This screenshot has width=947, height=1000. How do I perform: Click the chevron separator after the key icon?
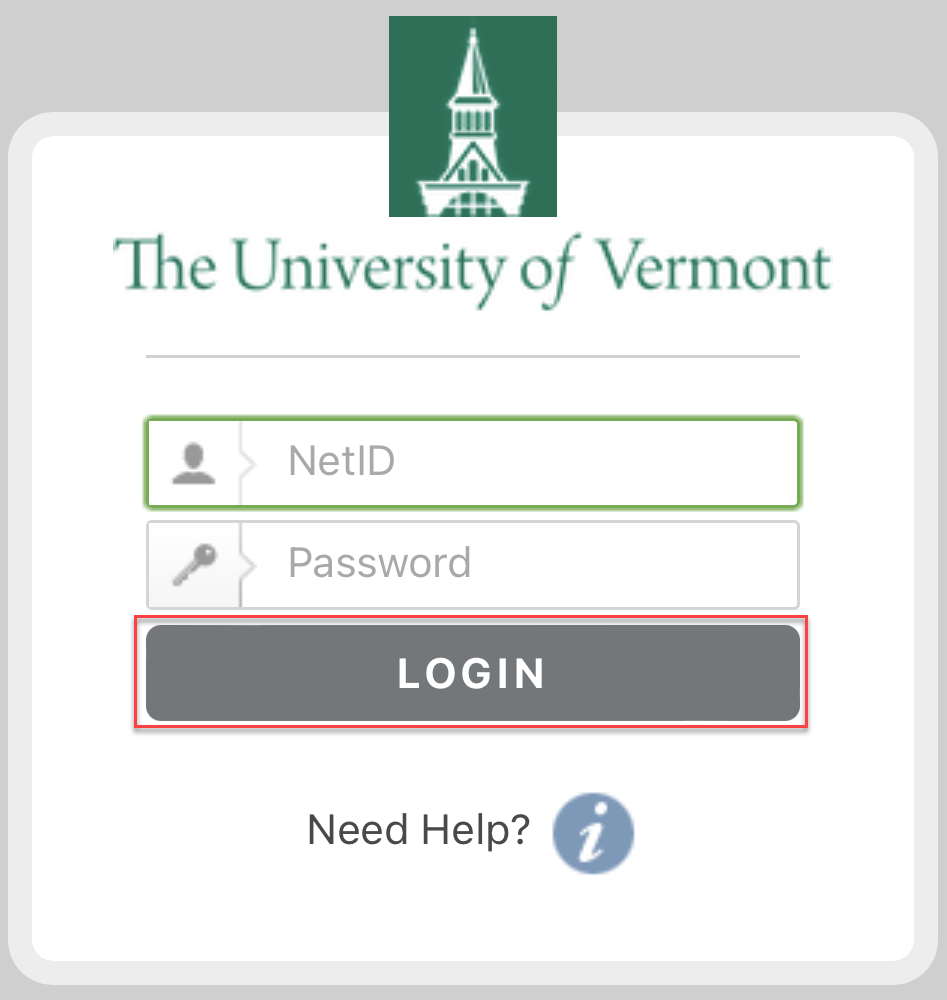point(248,565)
